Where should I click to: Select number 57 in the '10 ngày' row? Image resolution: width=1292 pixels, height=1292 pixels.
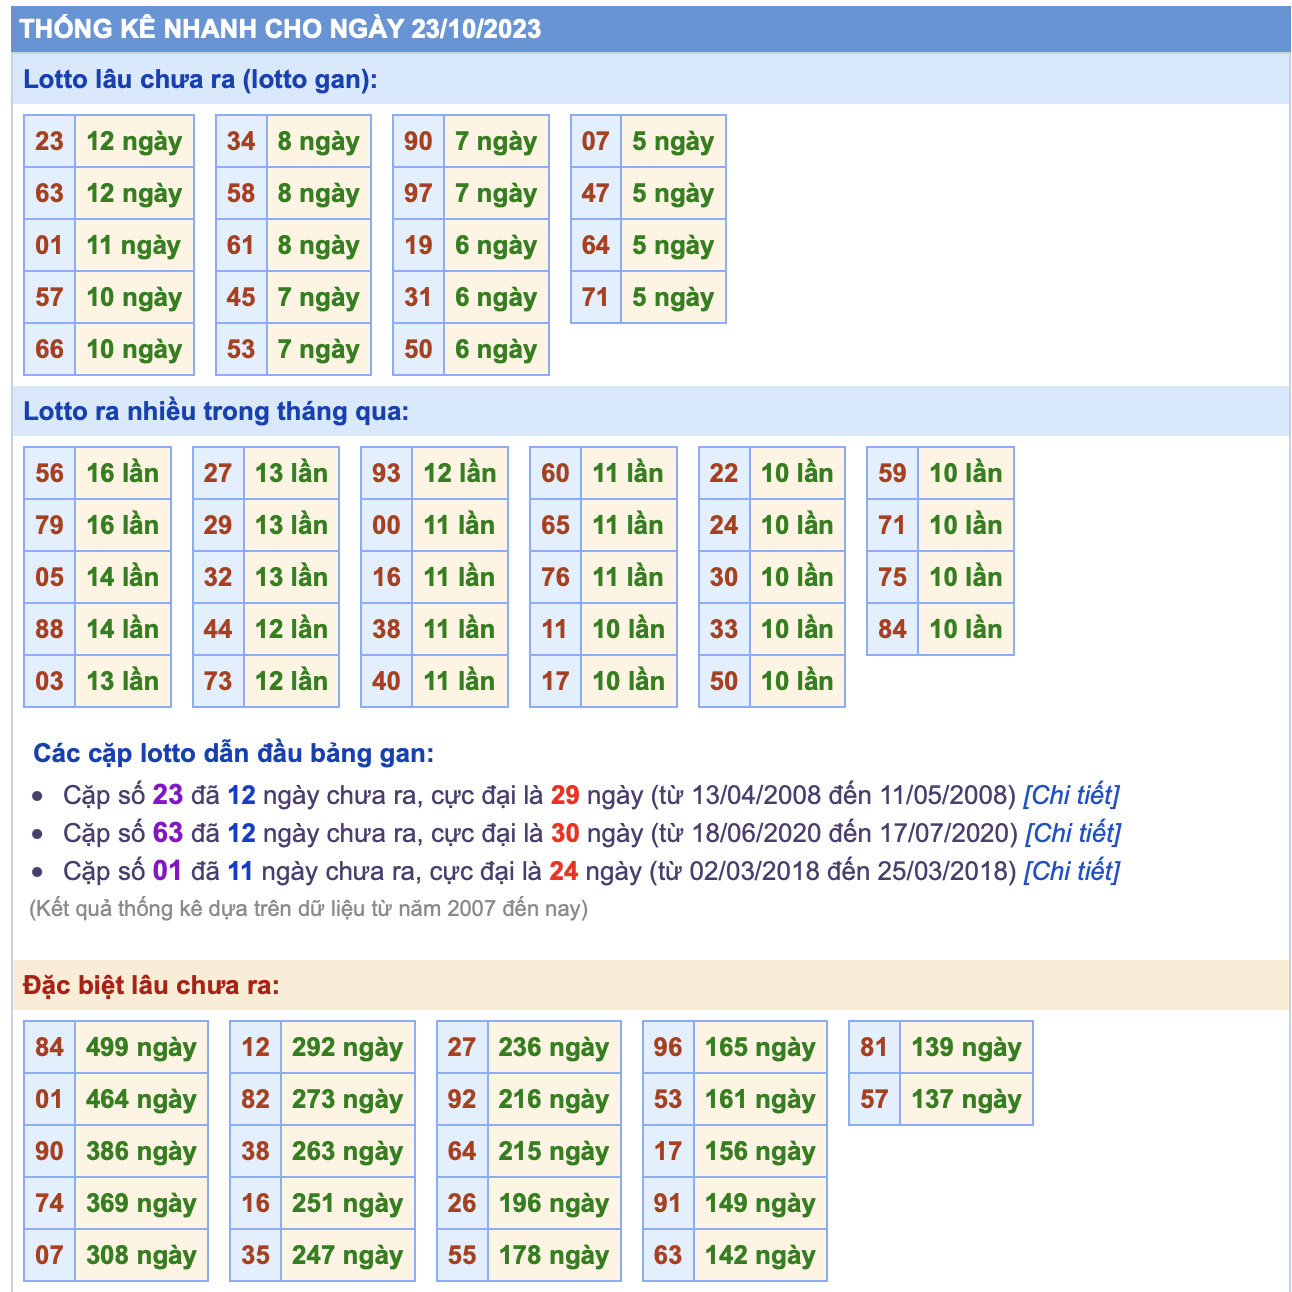point(49,297)
